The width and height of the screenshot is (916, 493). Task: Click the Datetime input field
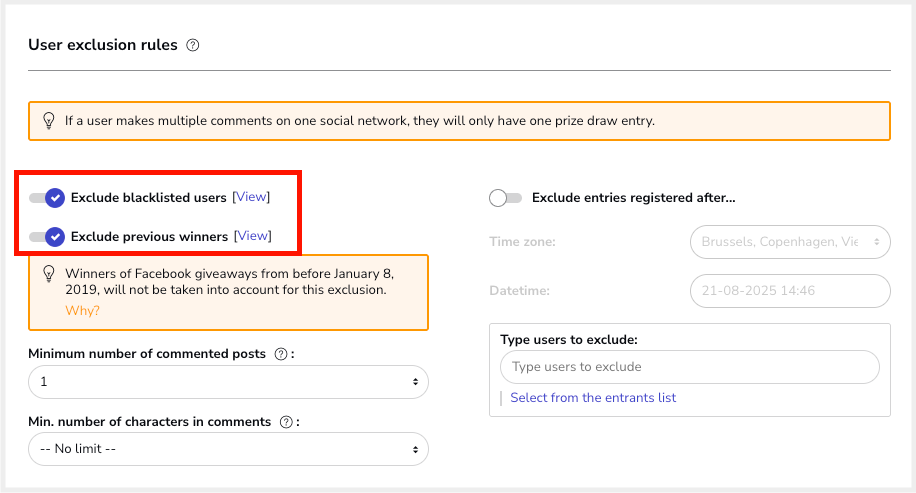(x=789, y=291)
